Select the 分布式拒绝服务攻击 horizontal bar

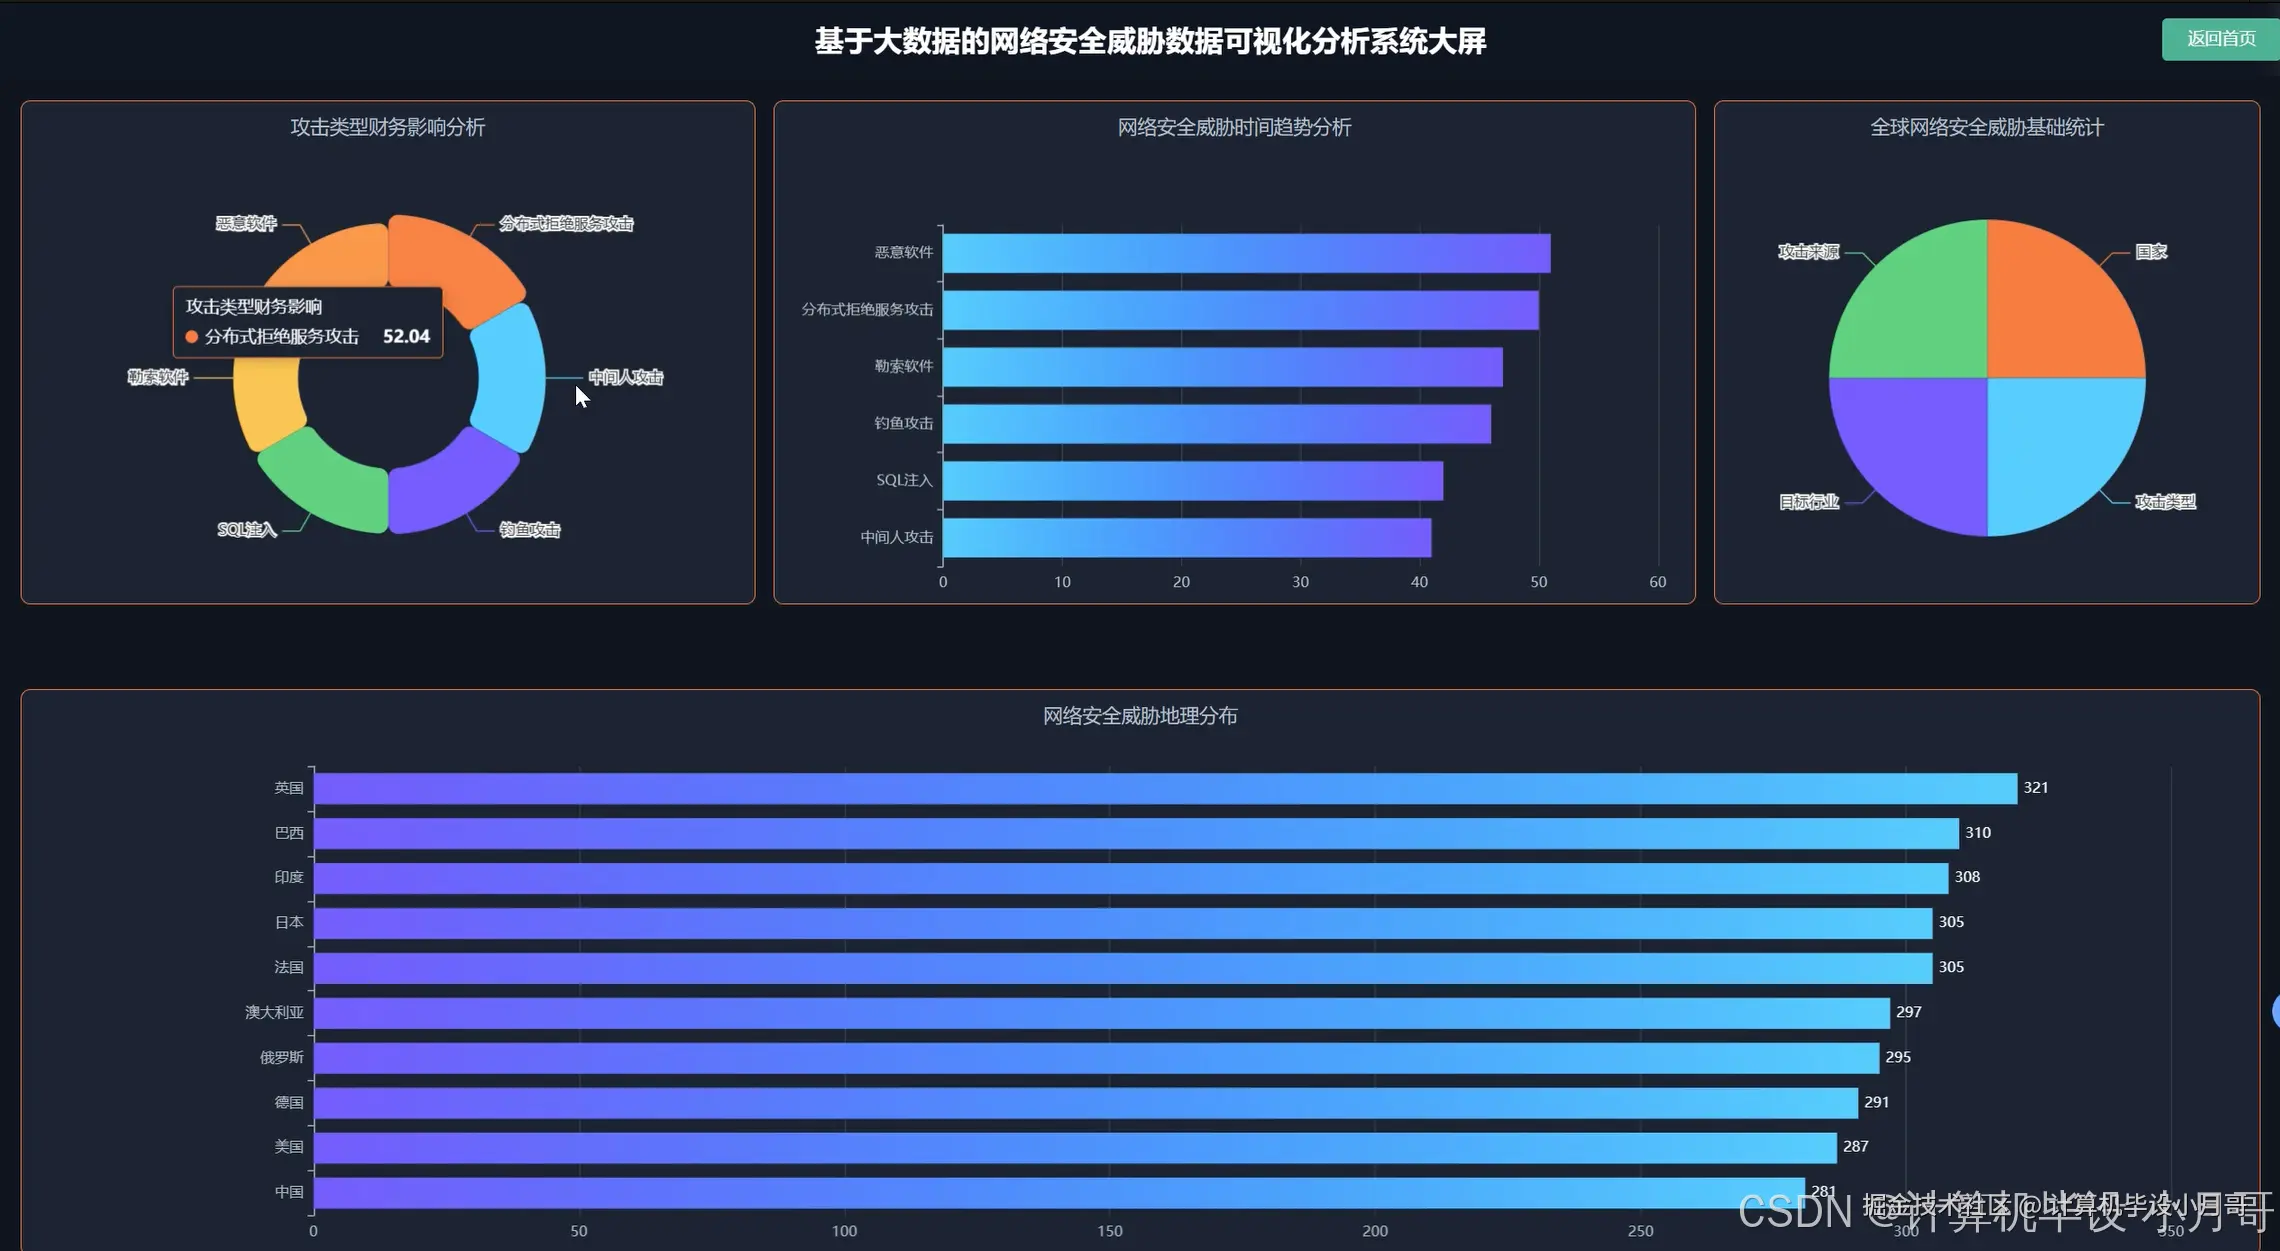(x=1240, y=310)
